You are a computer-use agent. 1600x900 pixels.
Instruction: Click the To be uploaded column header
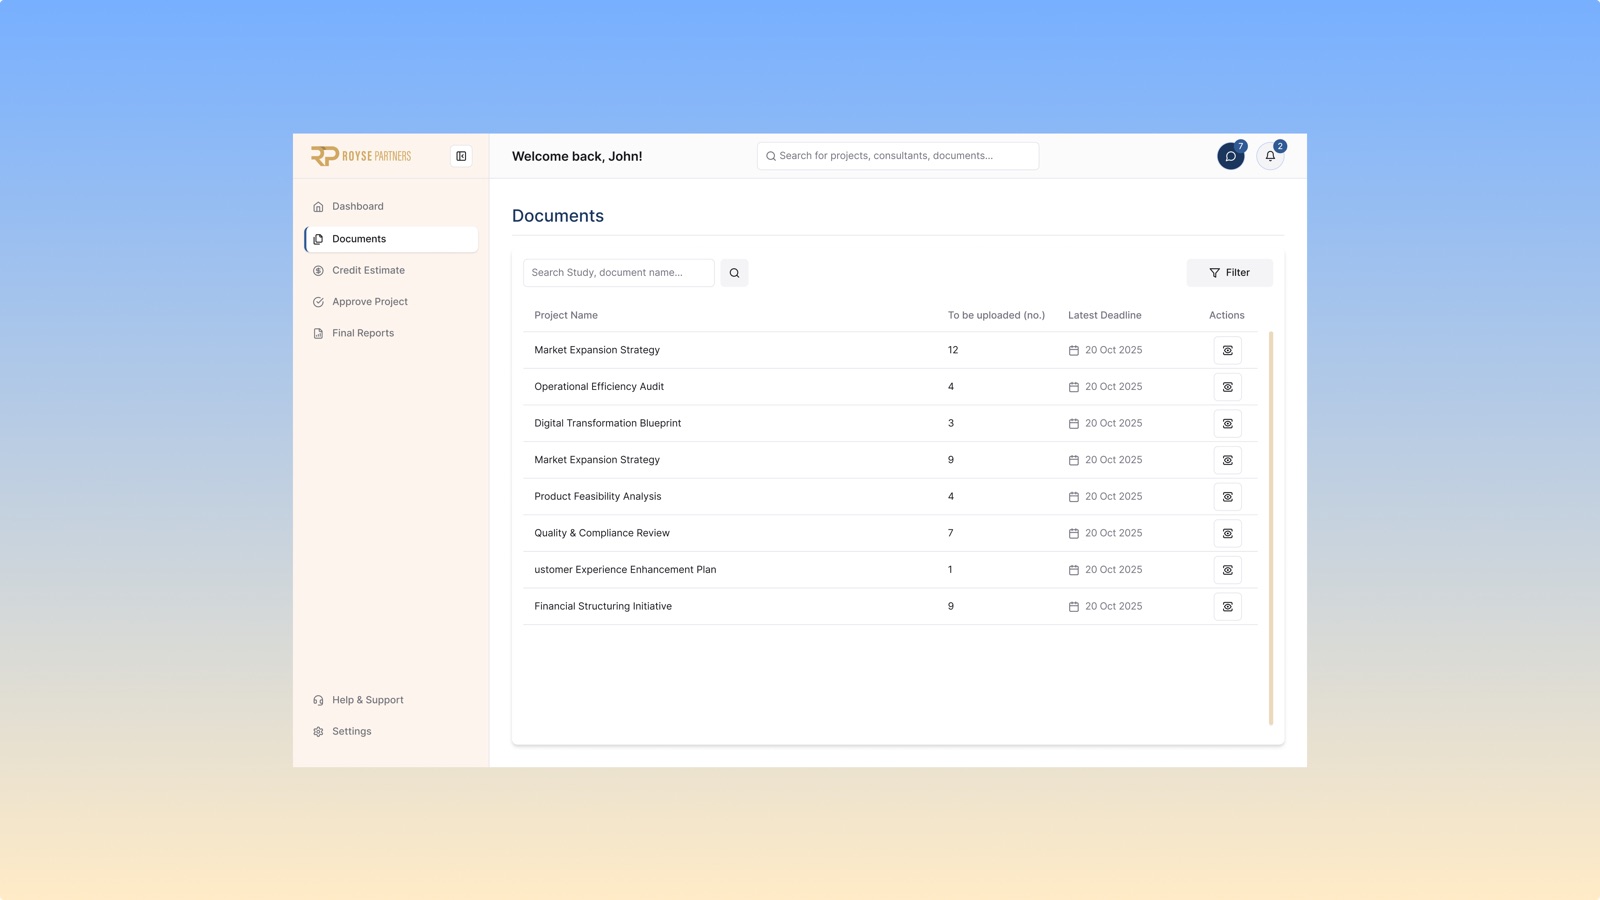[x=996, y=315]
